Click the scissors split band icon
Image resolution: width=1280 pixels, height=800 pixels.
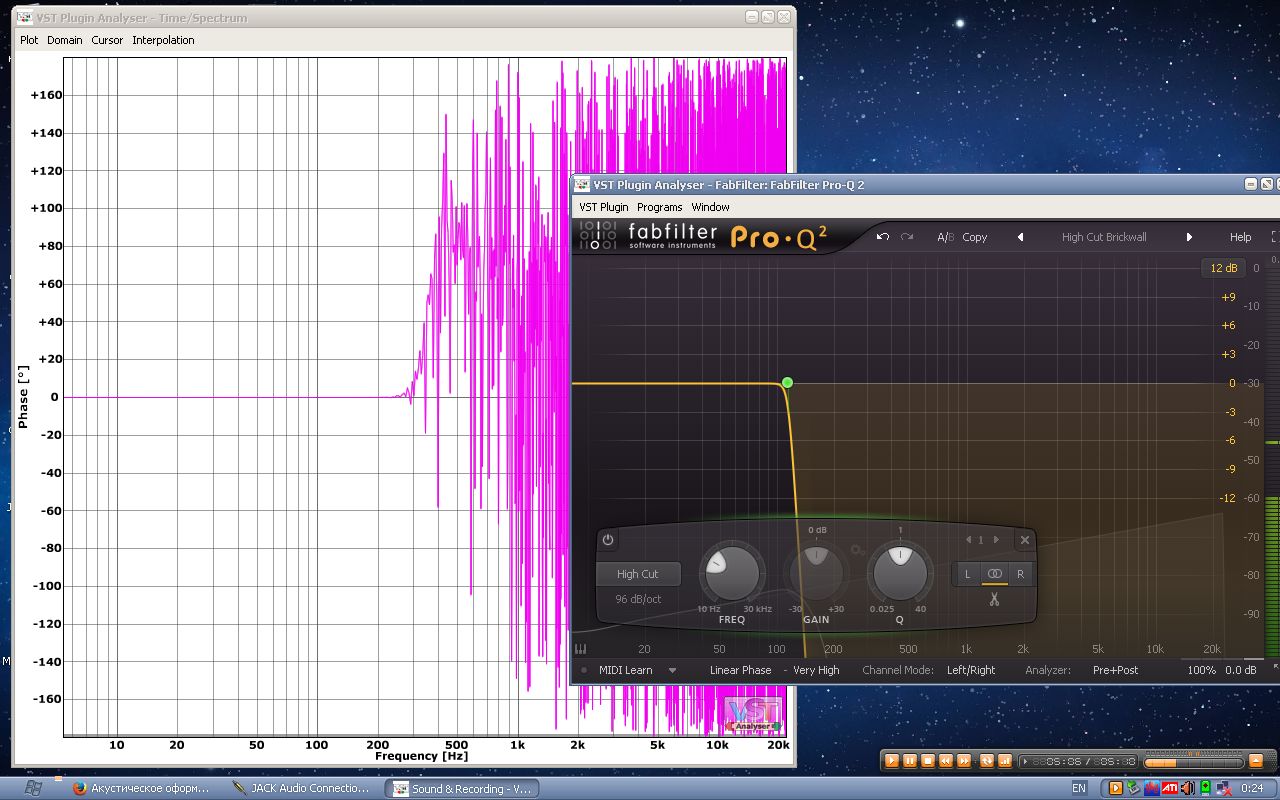click(994, 600)
